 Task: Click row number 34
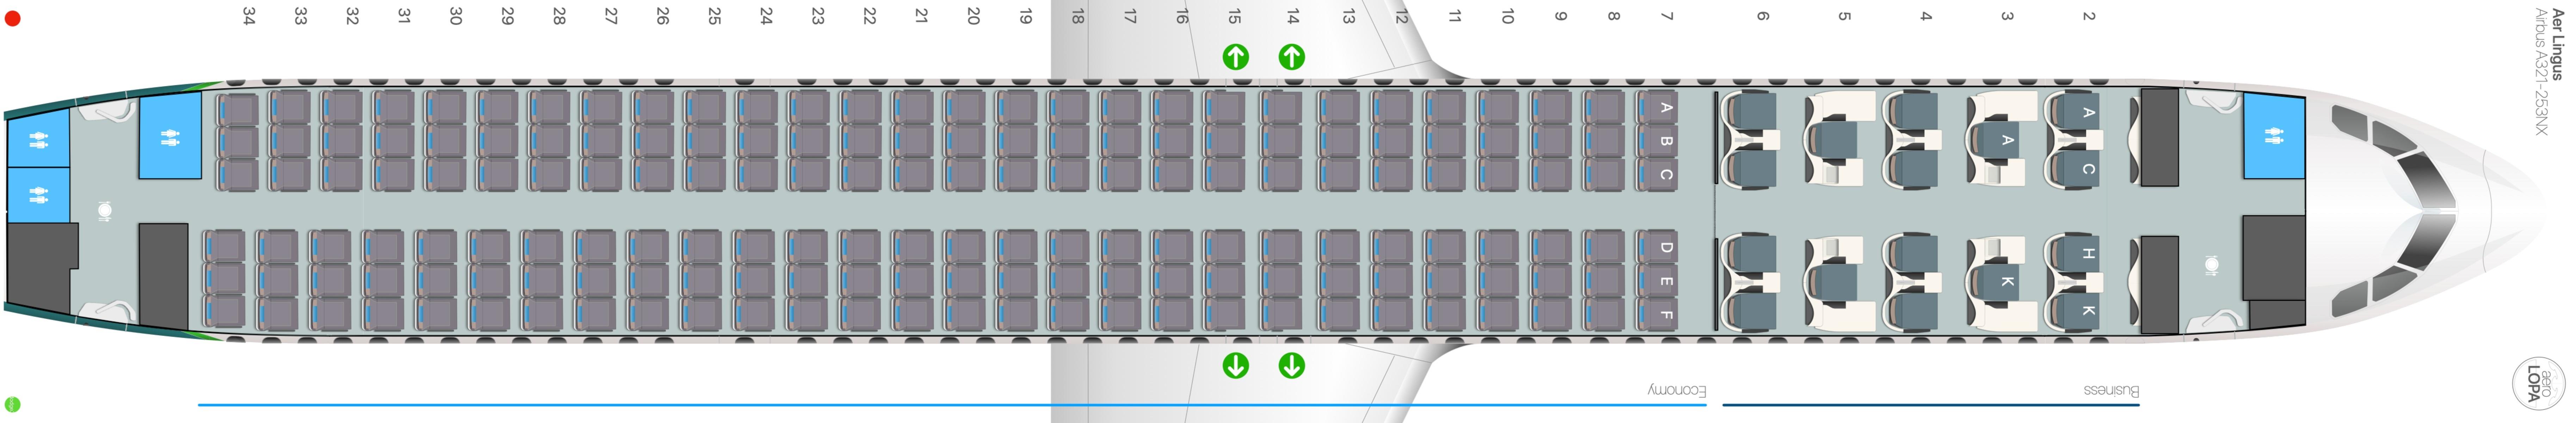coord(249,16)
